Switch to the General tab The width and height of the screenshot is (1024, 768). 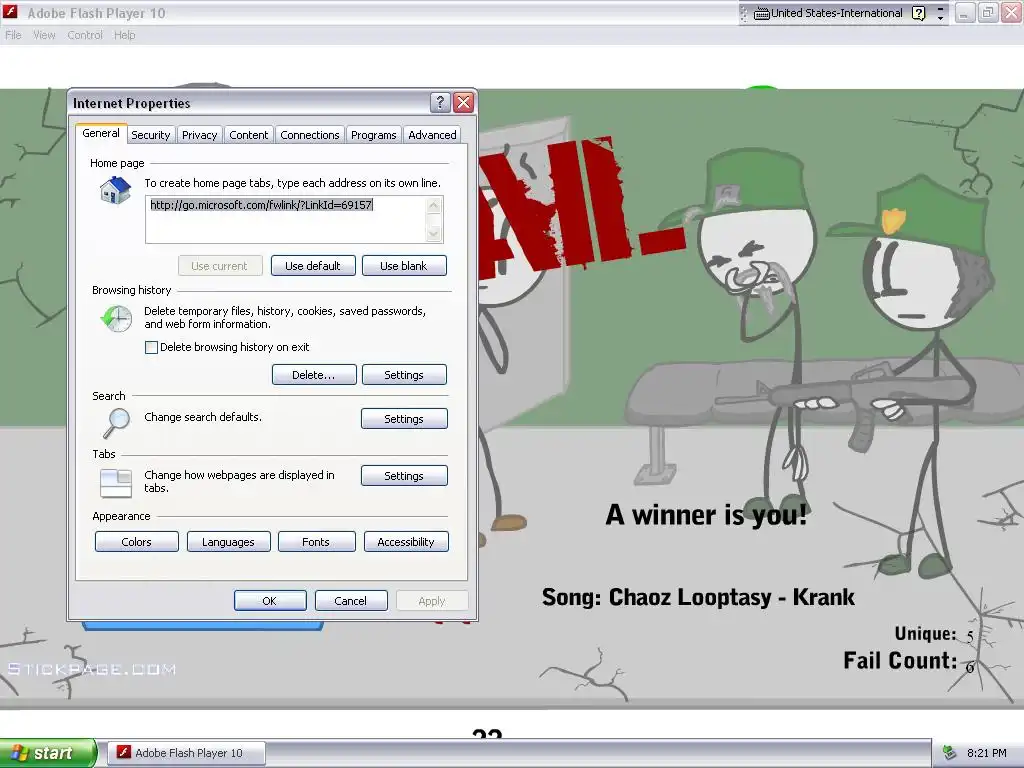(x=101, y=133)
